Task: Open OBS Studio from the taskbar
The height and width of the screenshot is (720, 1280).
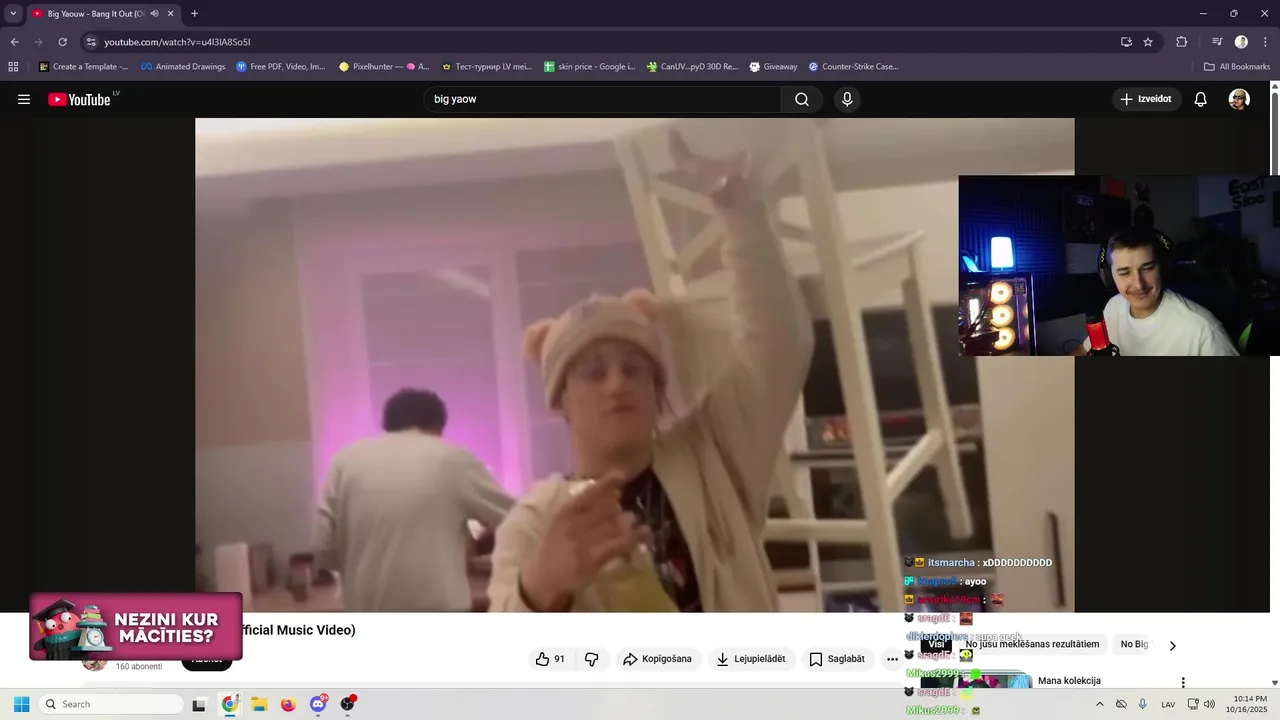Action: point(348,704)
